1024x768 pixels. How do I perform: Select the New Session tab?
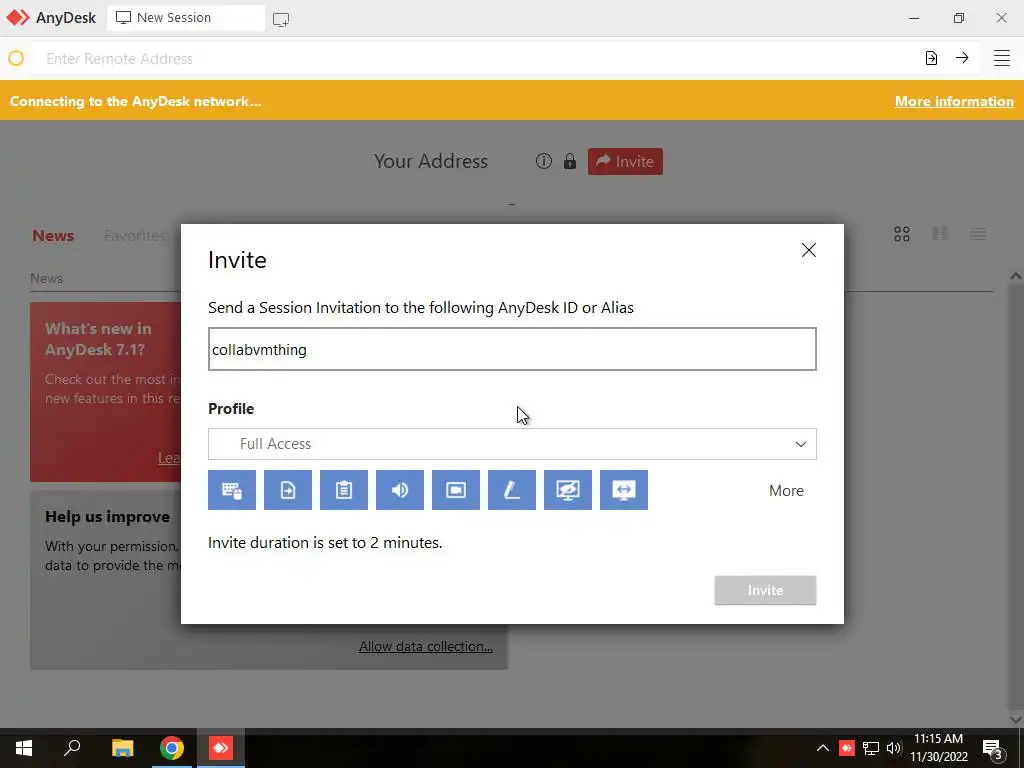(x=186, y=18)
